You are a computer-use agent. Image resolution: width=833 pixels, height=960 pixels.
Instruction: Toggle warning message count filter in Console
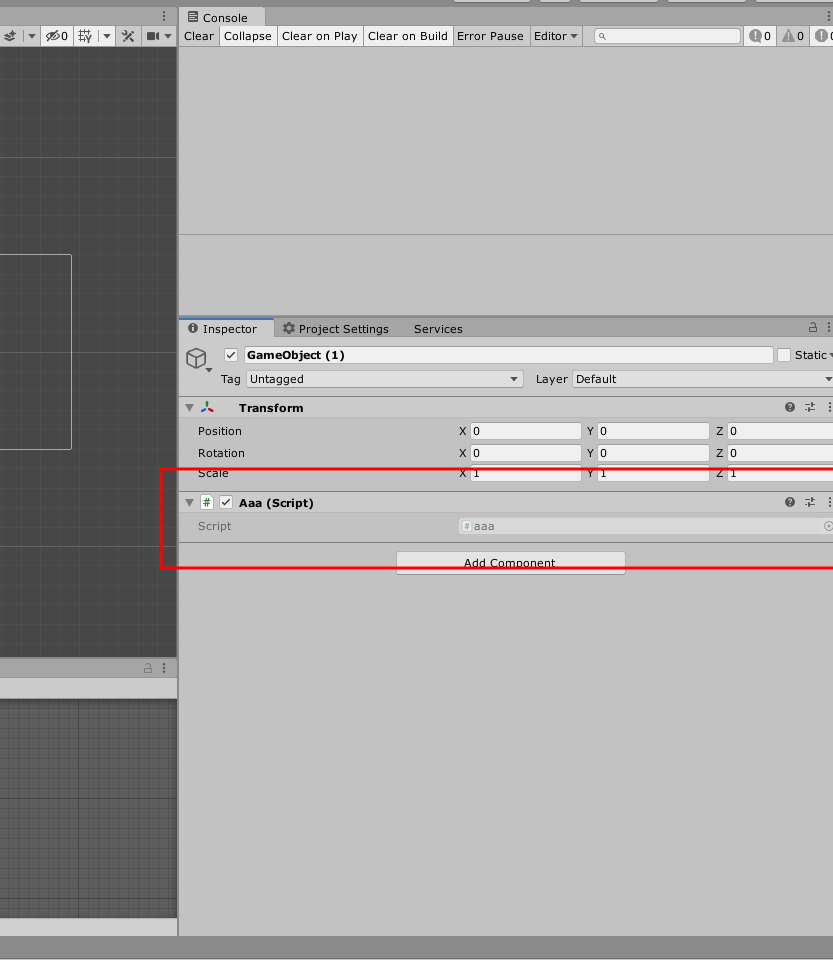tap(793, 36)
